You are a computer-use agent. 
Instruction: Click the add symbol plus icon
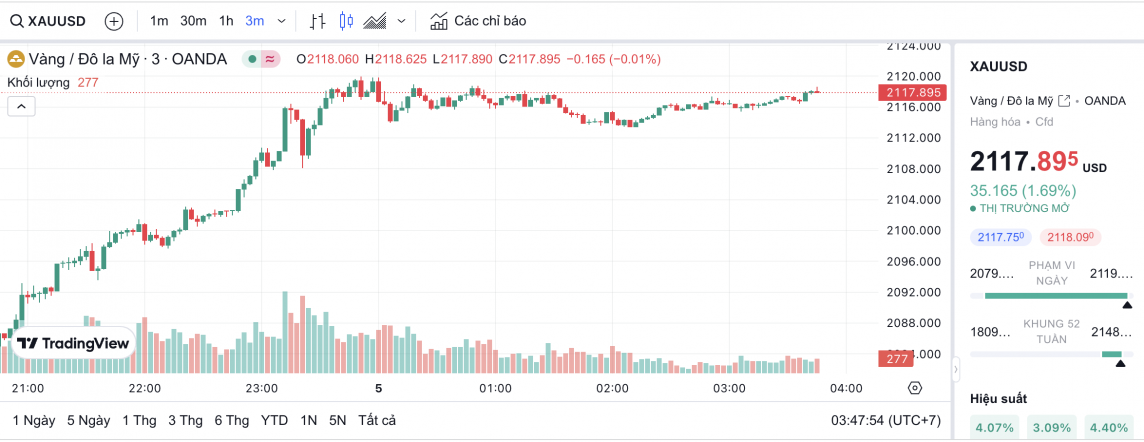[114, 21]
